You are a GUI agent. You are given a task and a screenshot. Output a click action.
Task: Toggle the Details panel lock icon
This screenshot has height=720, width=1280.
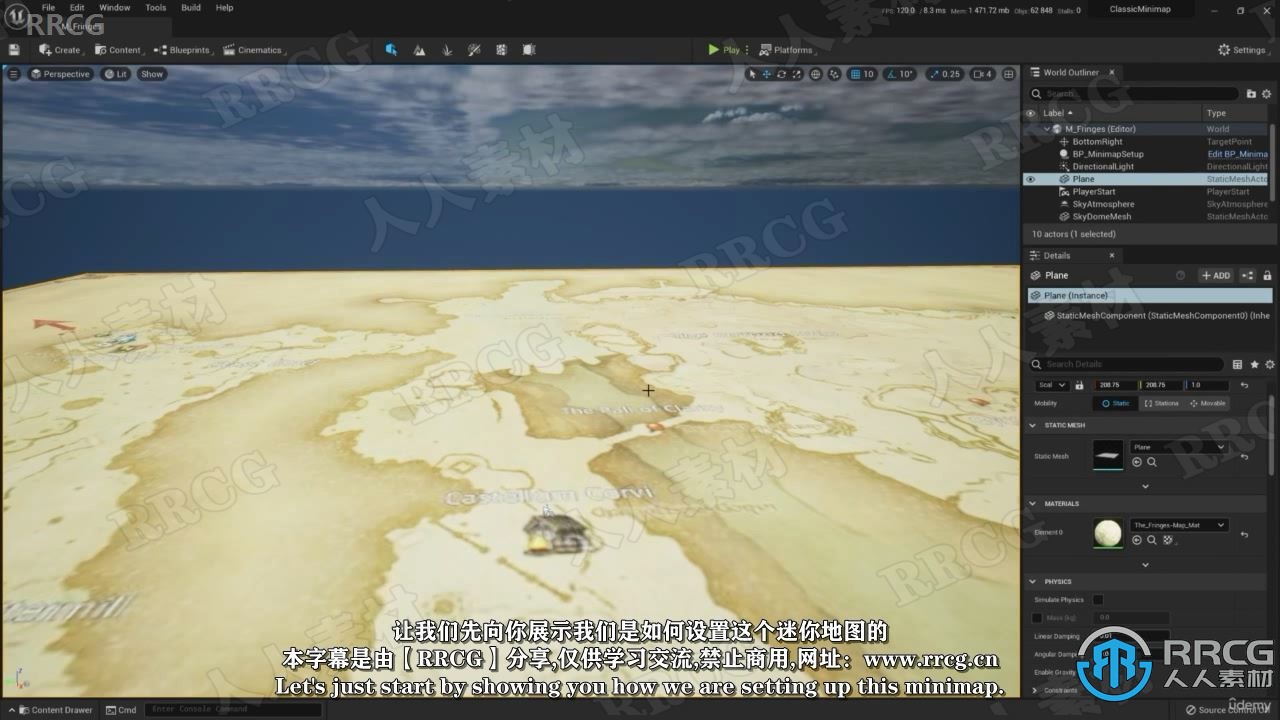(1267, 275)
